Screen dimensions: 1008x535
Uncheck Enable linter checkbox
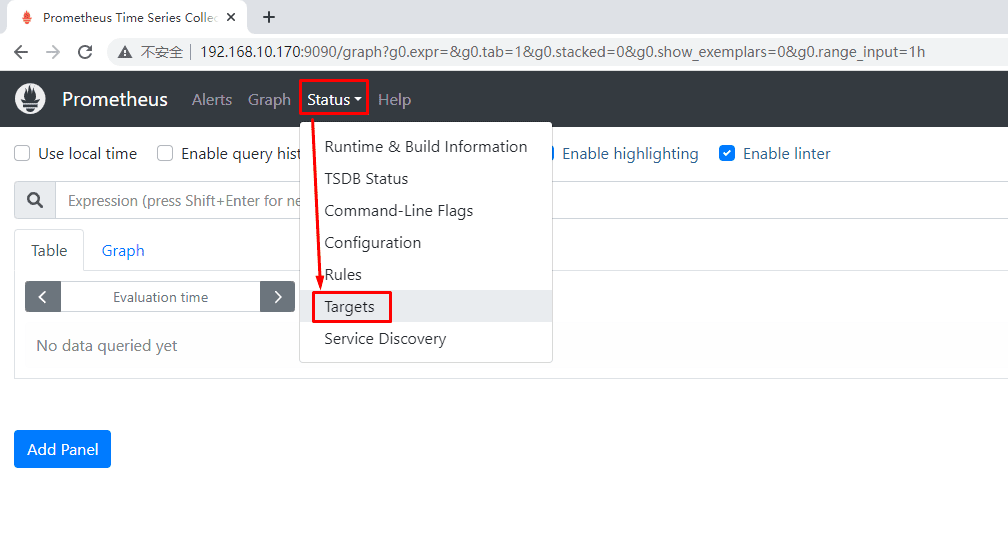727,153
